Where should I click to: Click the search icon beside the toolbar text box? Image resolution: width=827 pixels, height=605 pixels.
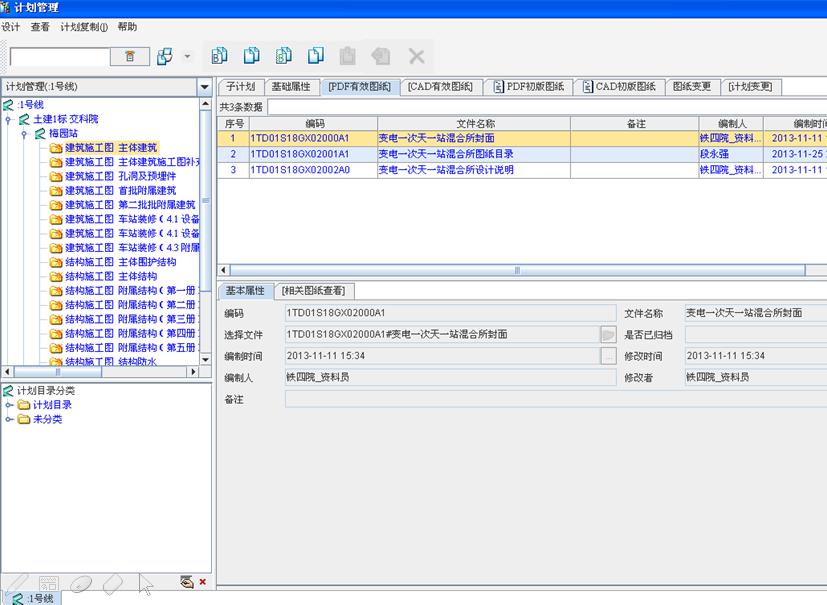point(130,57)
